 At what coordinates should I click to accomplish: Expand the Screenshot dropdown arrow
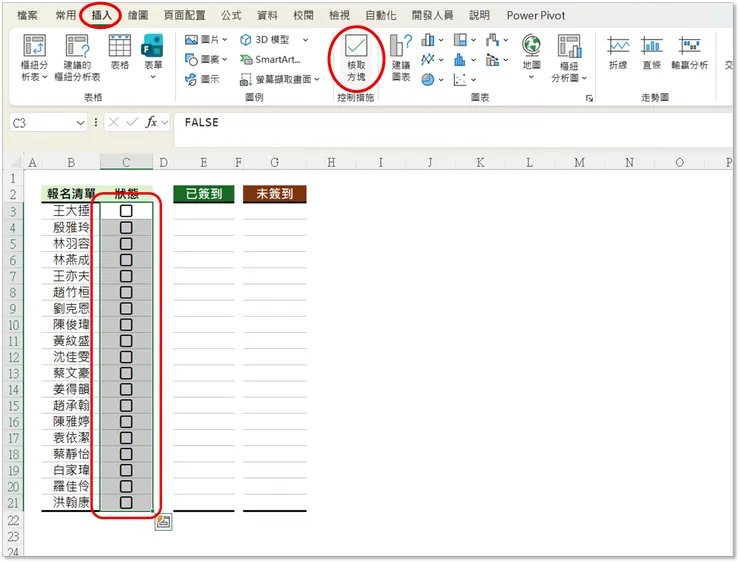(317, 79)
